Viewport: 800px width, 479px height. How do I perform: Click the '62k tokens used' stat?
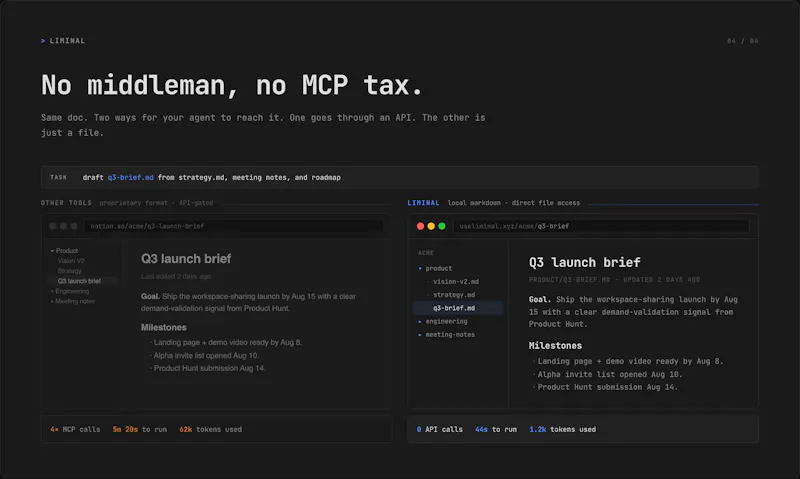(x=211, y=430)
